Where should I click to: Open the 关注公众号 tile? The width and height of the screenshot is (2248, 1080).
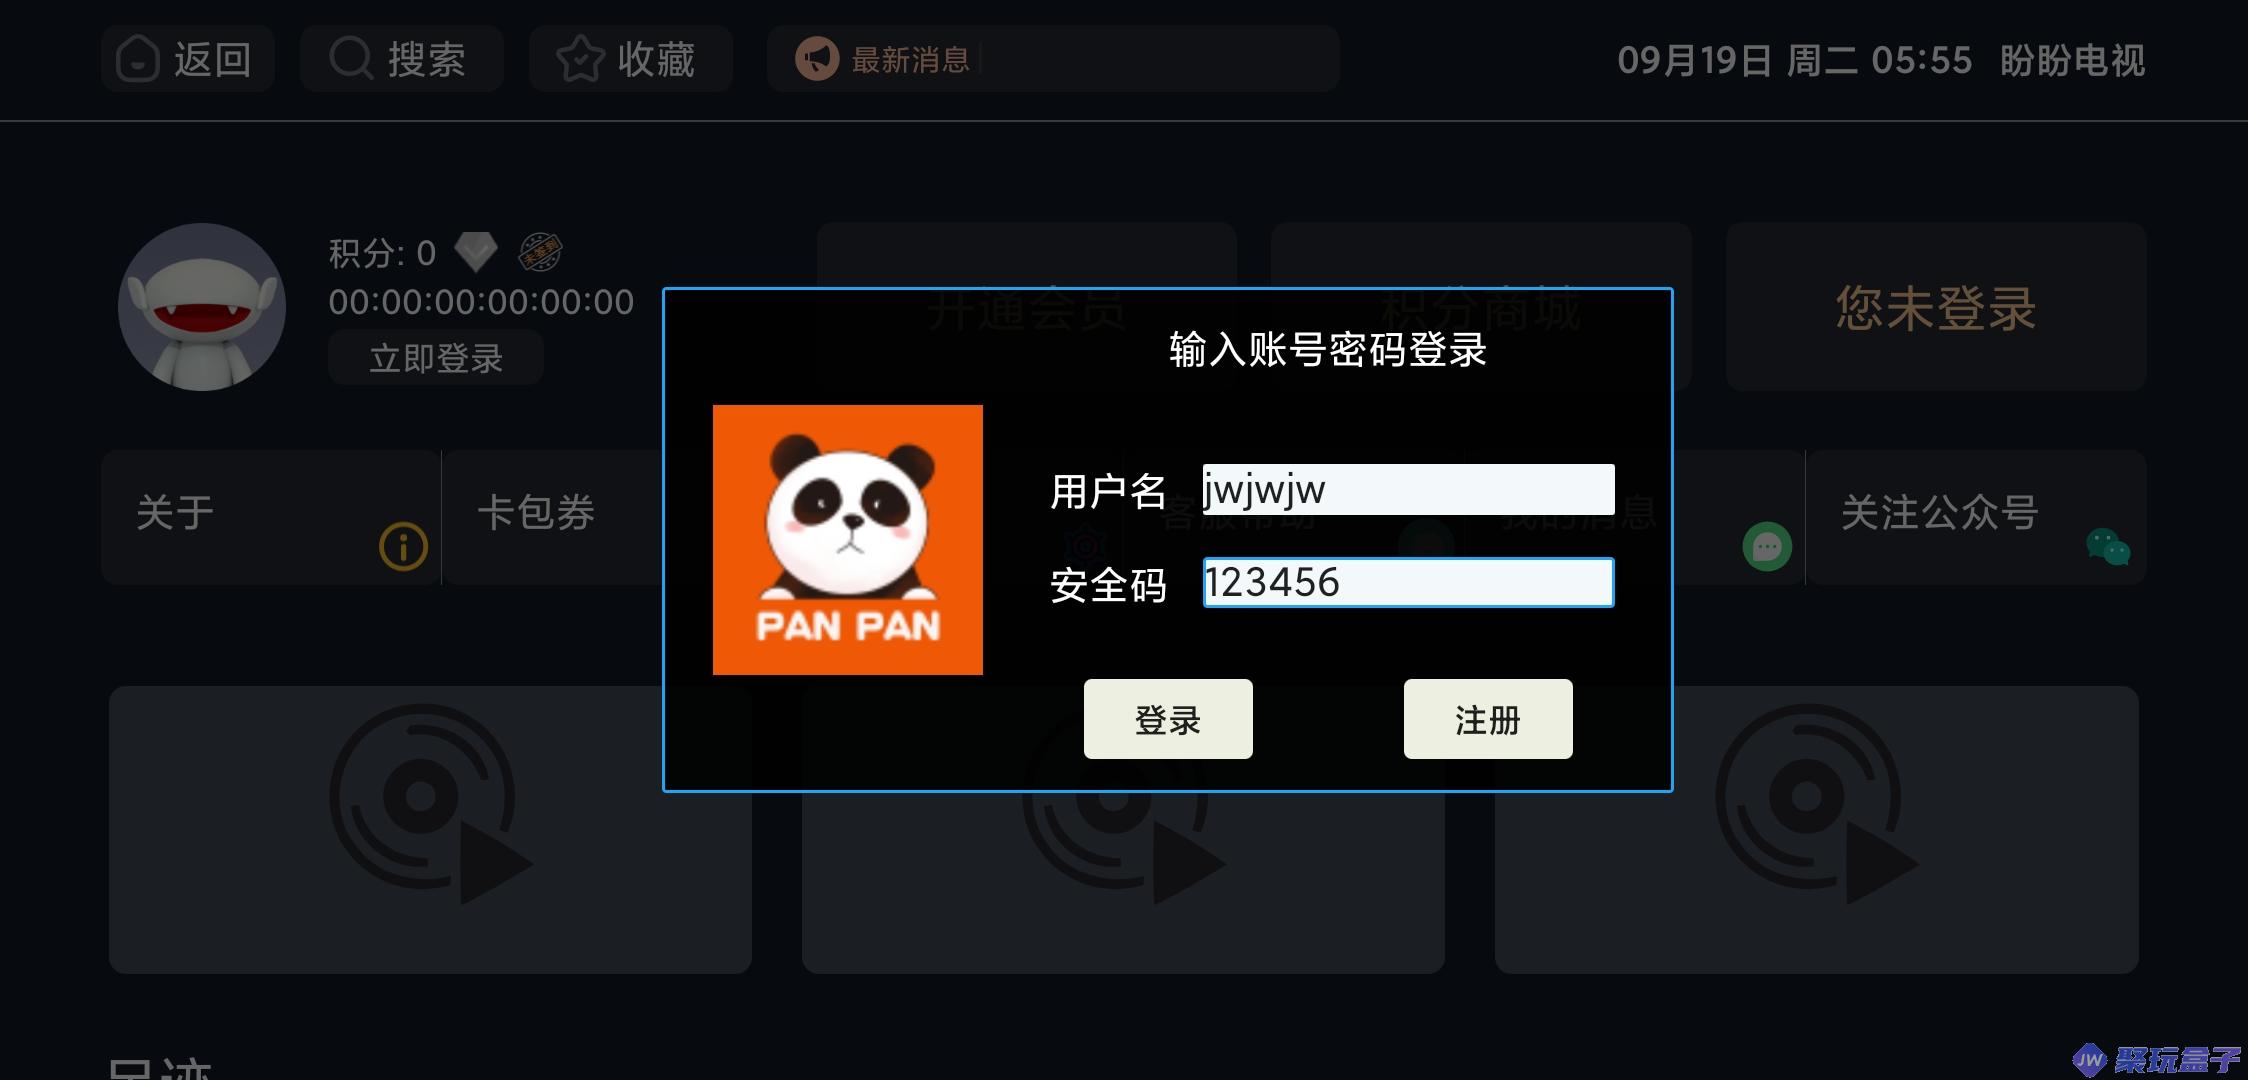click(x=1976, y=517)
